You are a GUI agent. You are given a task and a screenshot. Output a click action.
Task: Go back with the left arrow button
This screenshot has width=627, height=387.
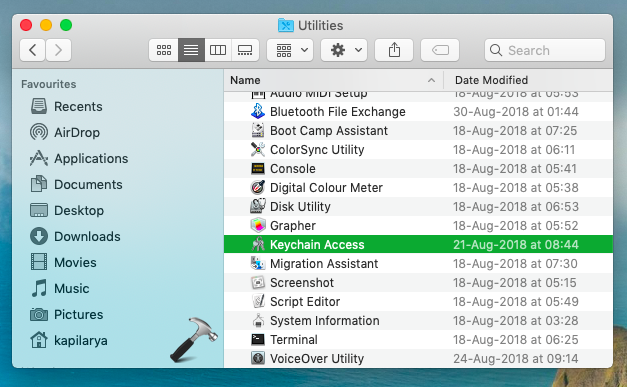tap(32, 50)
